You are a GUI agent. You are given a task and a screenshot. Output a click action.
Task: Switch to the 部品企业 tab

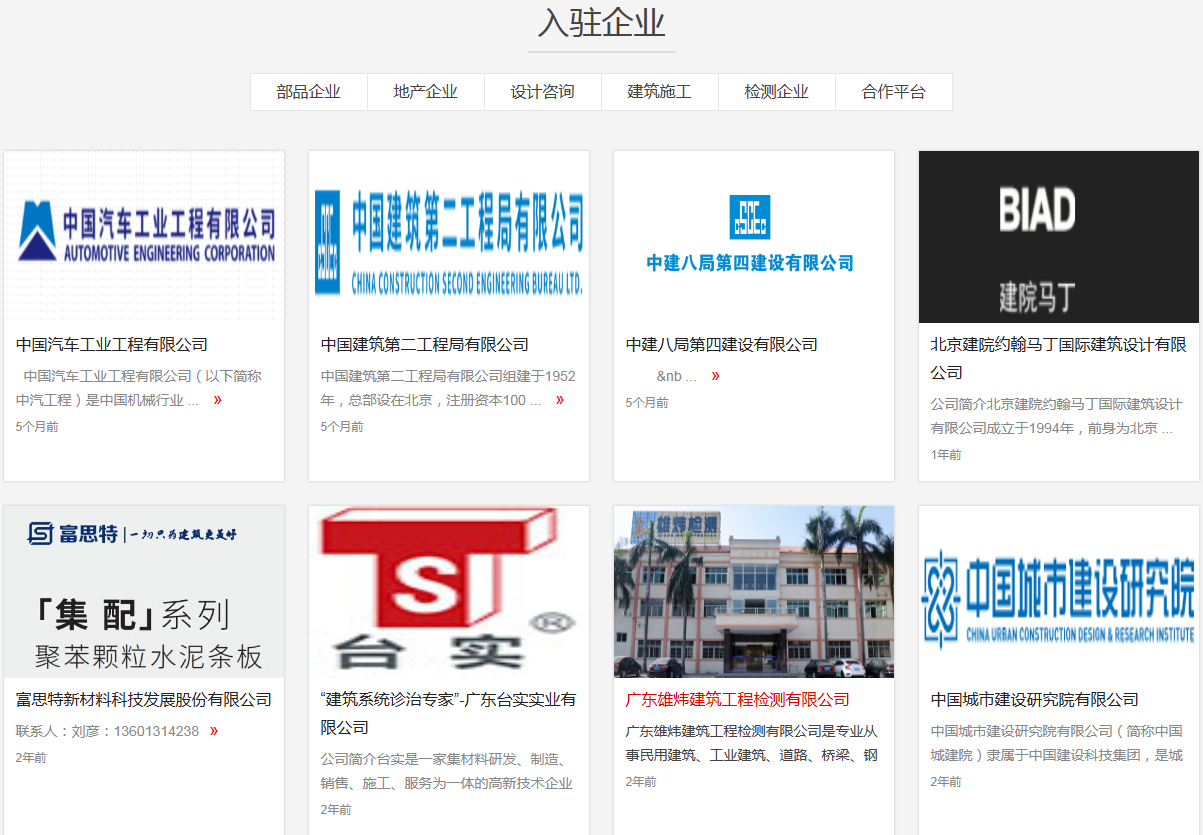pyautogui.click(x=309, y=92)
